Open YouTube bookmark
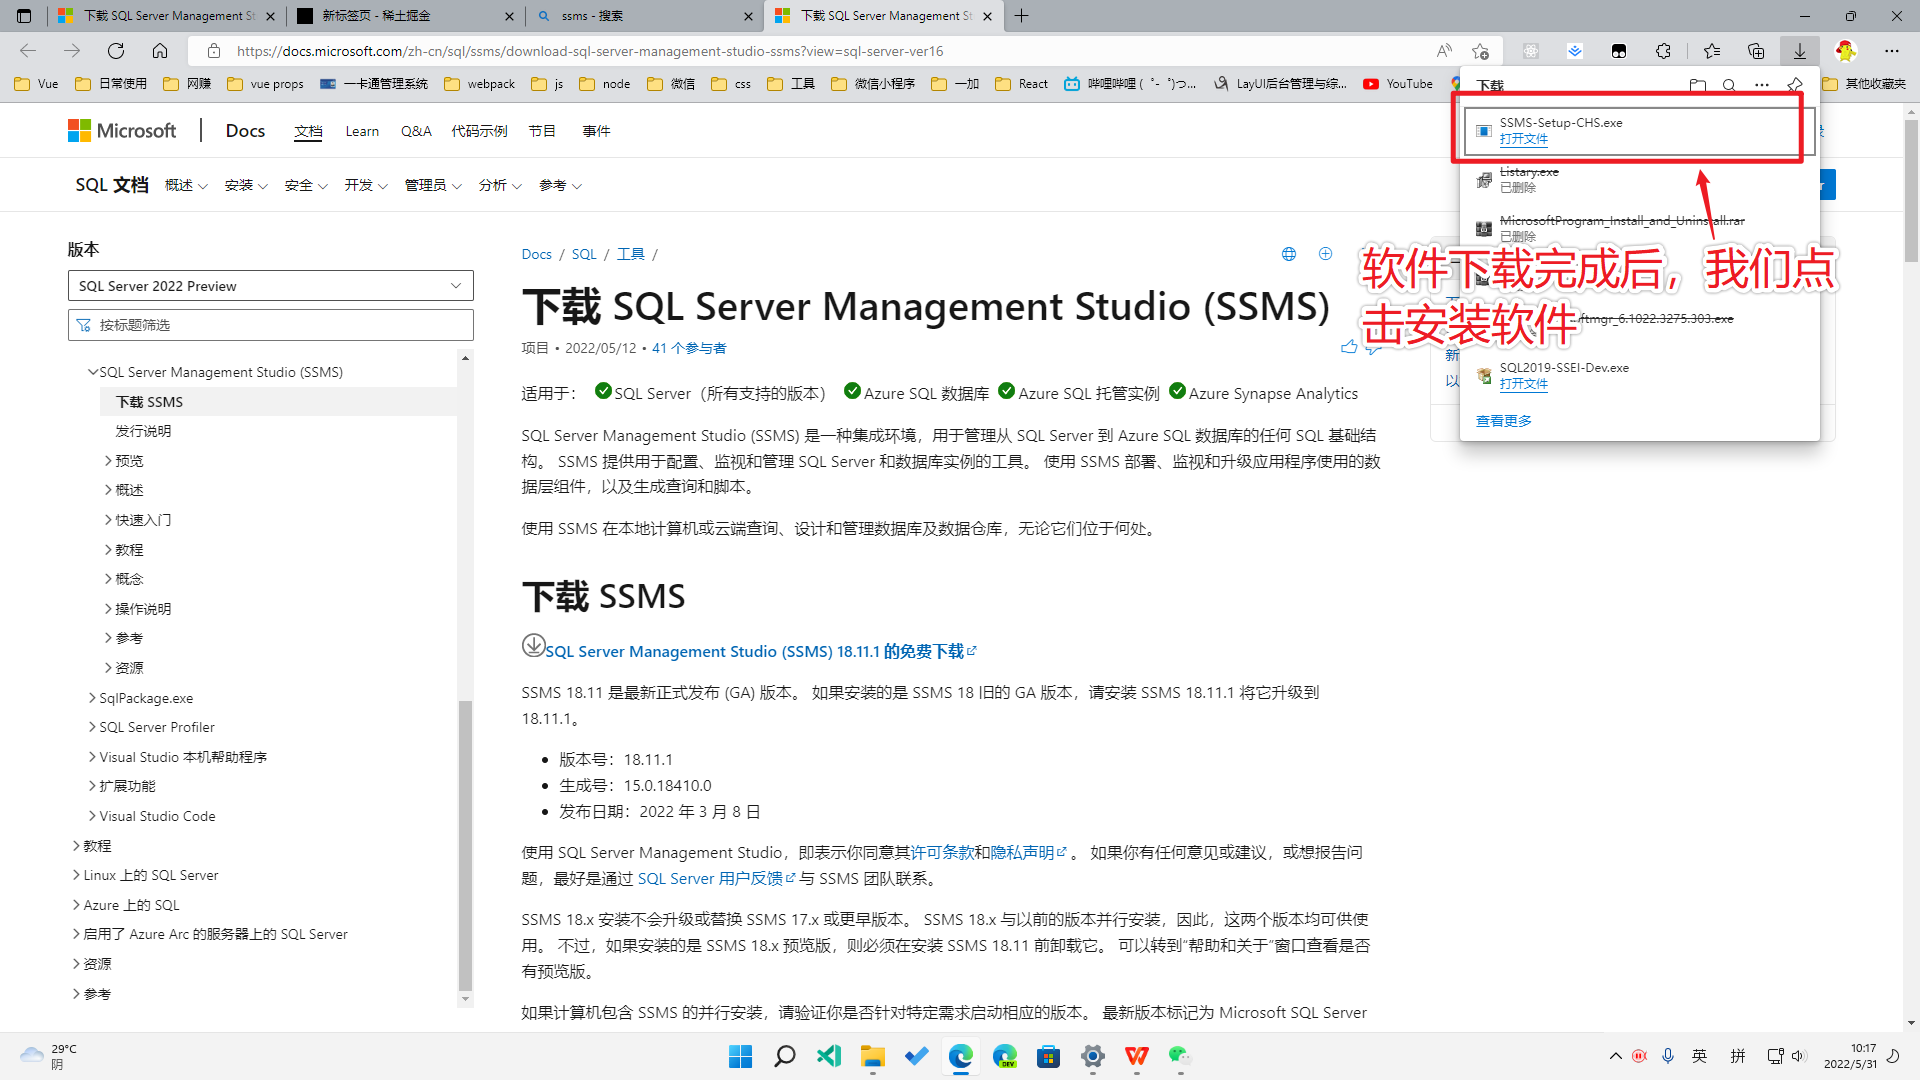This screenshot has width=1920, height=1080. tap(1397, 84)
